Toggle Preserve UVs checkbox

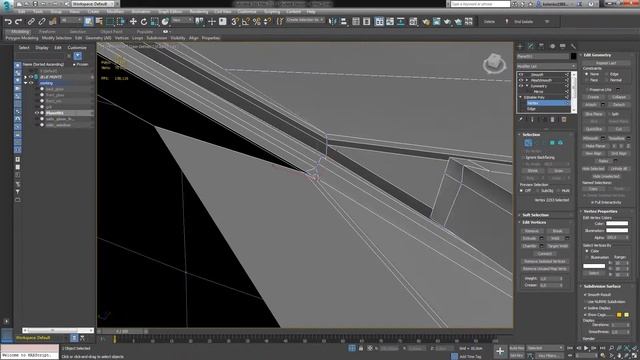click(x=587, y=89)
